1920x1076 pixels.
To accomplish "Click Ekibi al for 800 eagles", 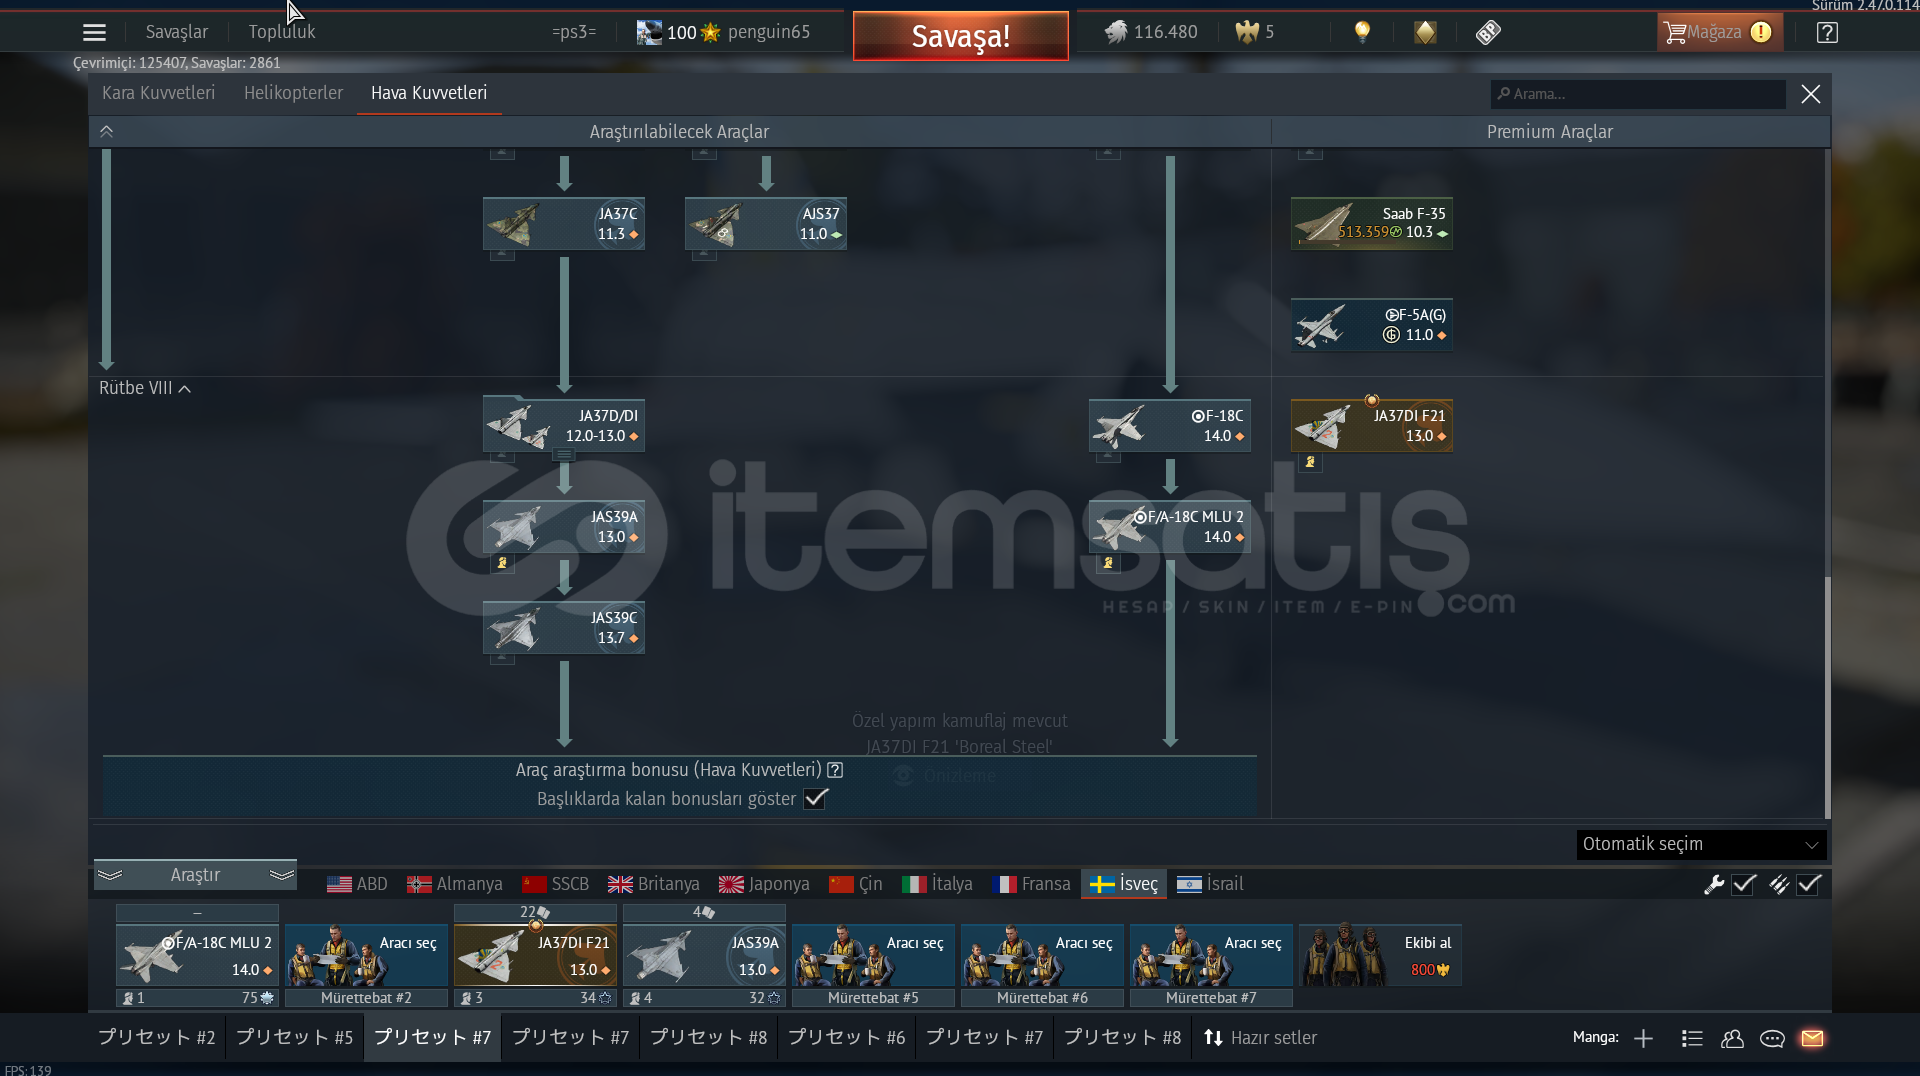I will click(x=1380, y=955).
